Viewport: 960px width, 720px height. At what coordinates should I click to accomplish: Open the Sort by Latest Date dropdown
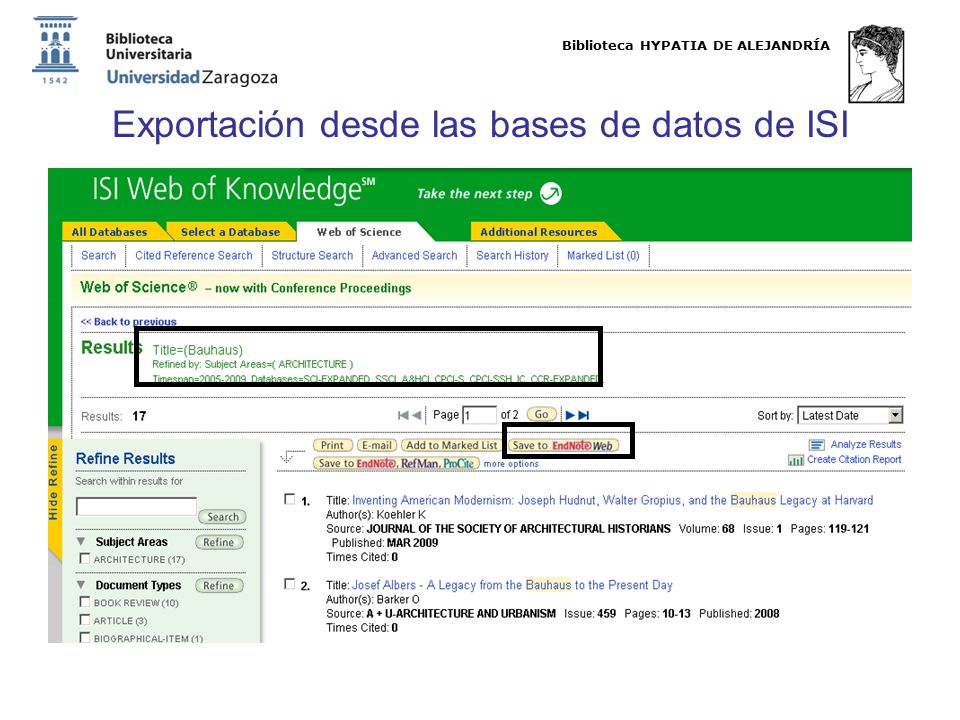(x=850, y=415)
